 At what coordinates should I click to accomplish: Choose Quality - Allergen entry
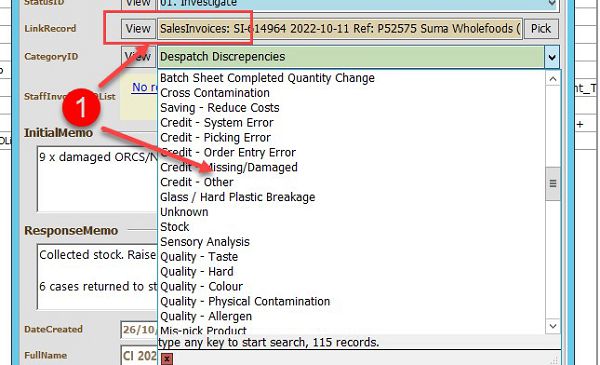pyautogui.click(x=206, y=316)
